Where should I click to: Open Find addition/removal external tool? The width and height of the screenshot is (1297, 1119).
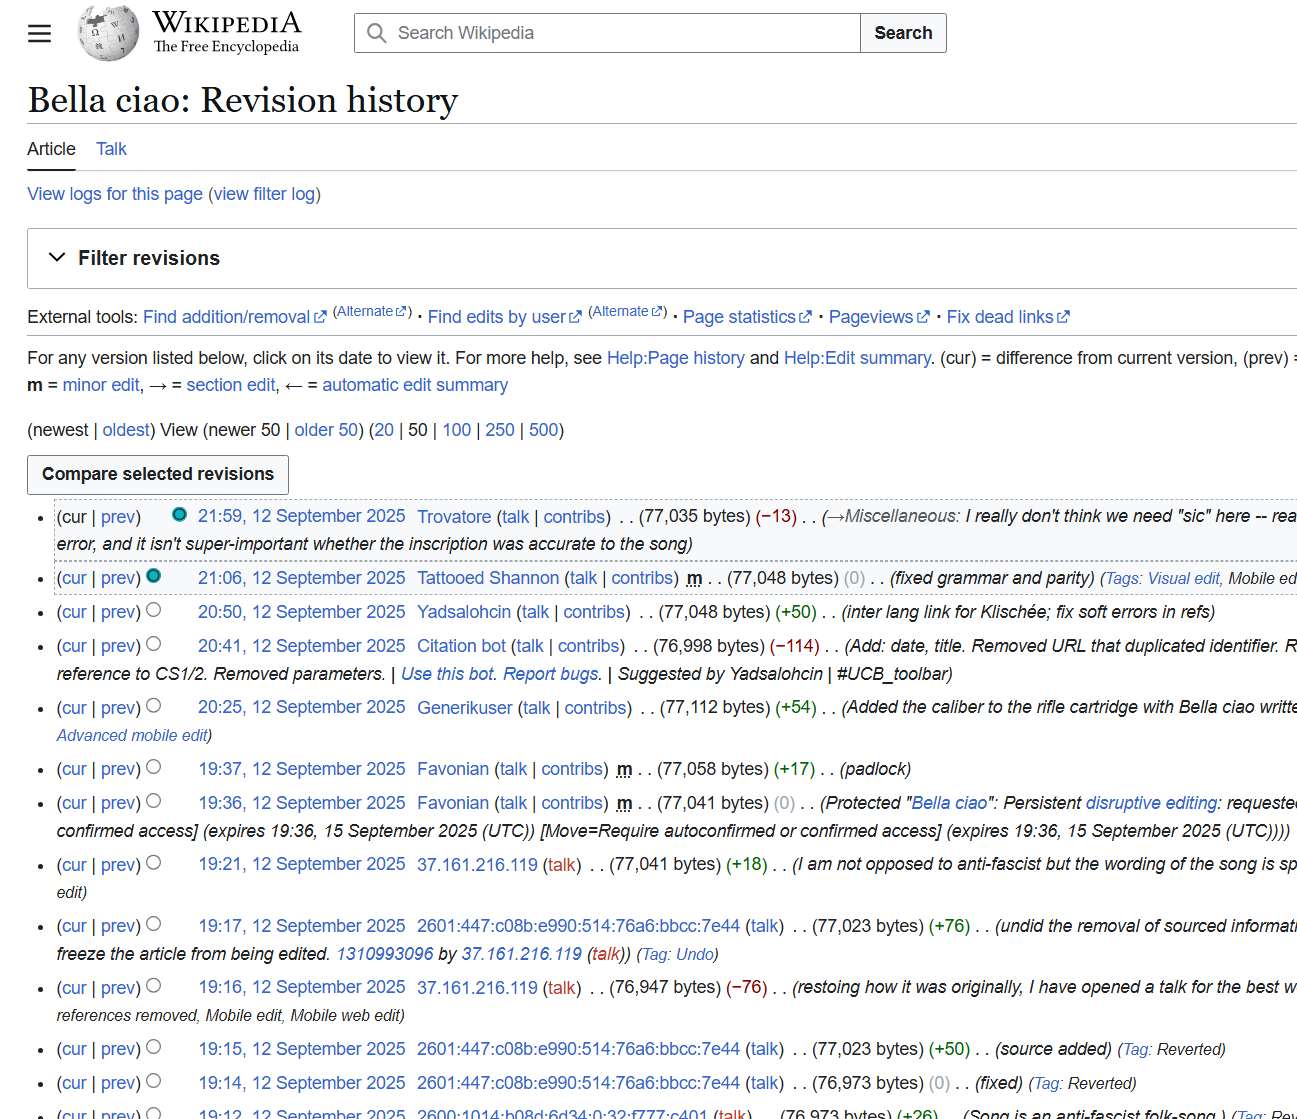pyautogui.click(x=235, y=317)
